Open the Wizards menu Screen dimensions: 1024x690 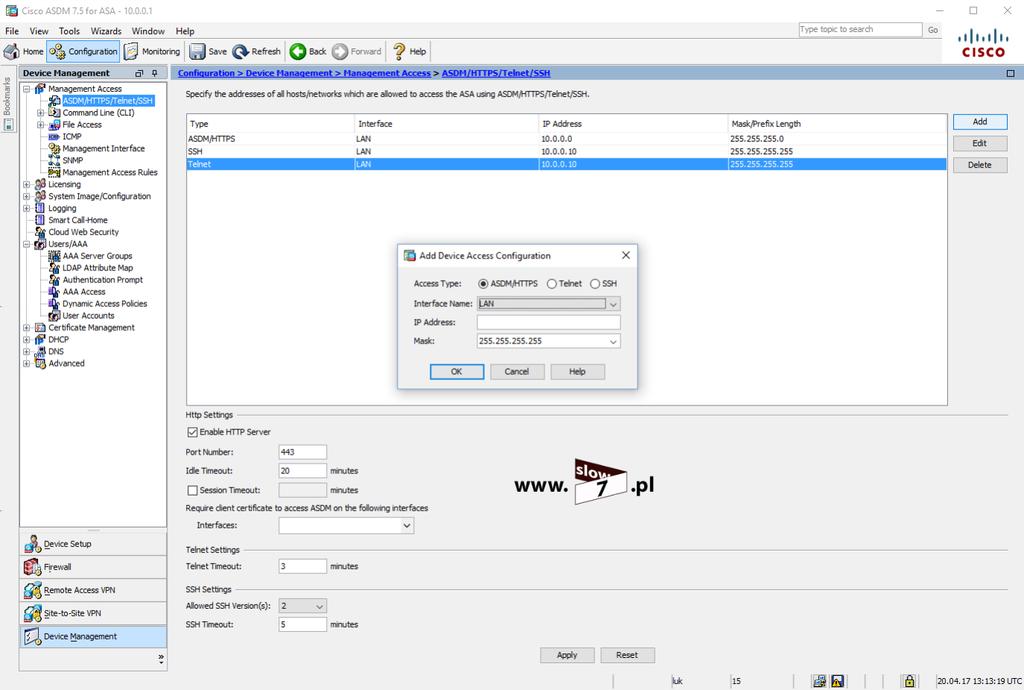click(106, 31)
